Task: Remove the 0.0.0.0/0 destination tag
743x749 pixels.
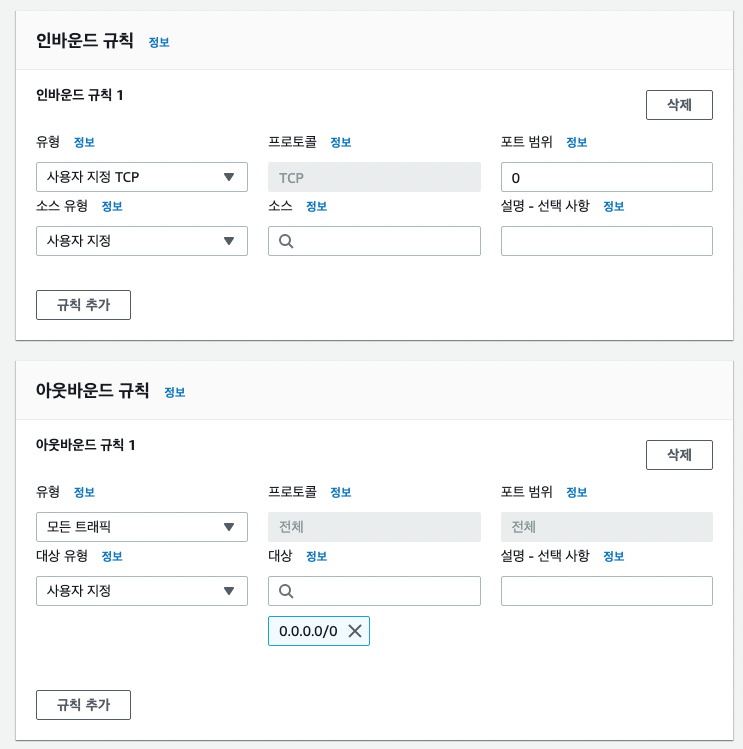Action: pyautogui.click(x=355, y=631)
